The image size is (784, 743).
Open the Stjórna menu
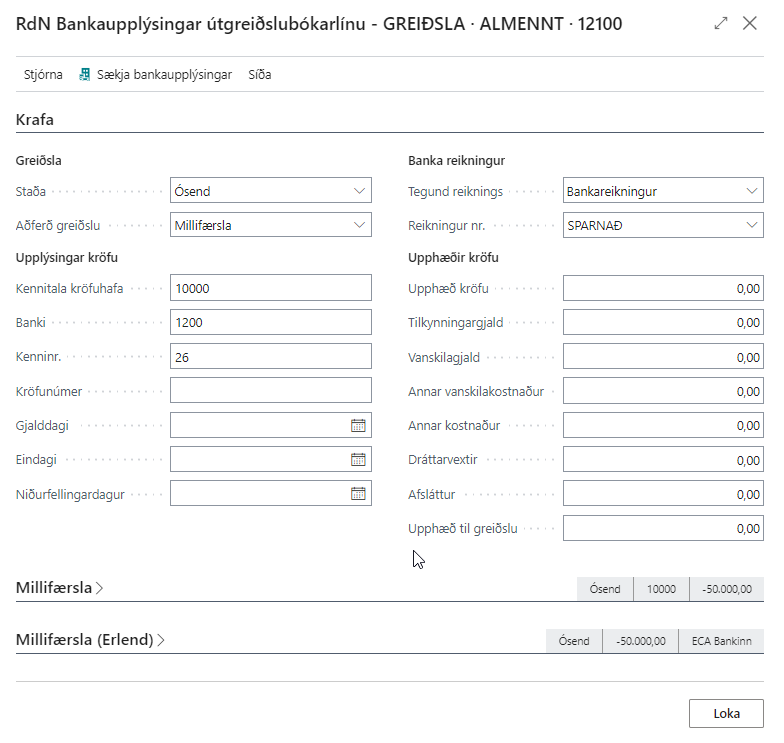tap(43, 74)
